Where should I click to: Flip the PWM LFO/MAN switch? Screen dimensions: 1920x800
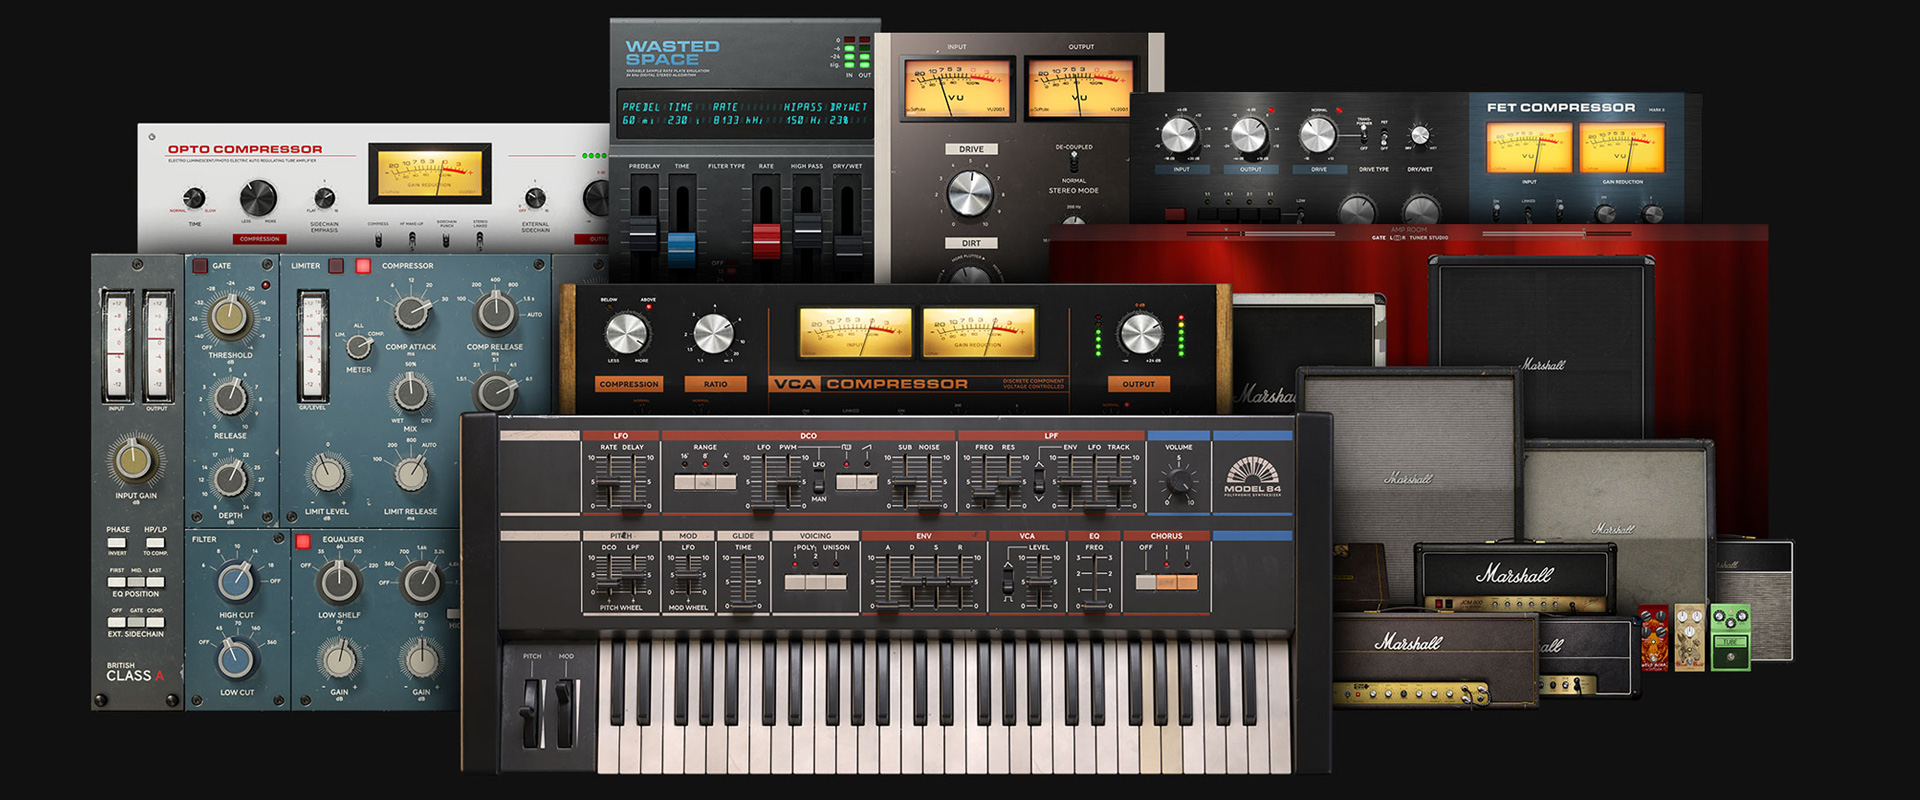click(x=819, y=480)
